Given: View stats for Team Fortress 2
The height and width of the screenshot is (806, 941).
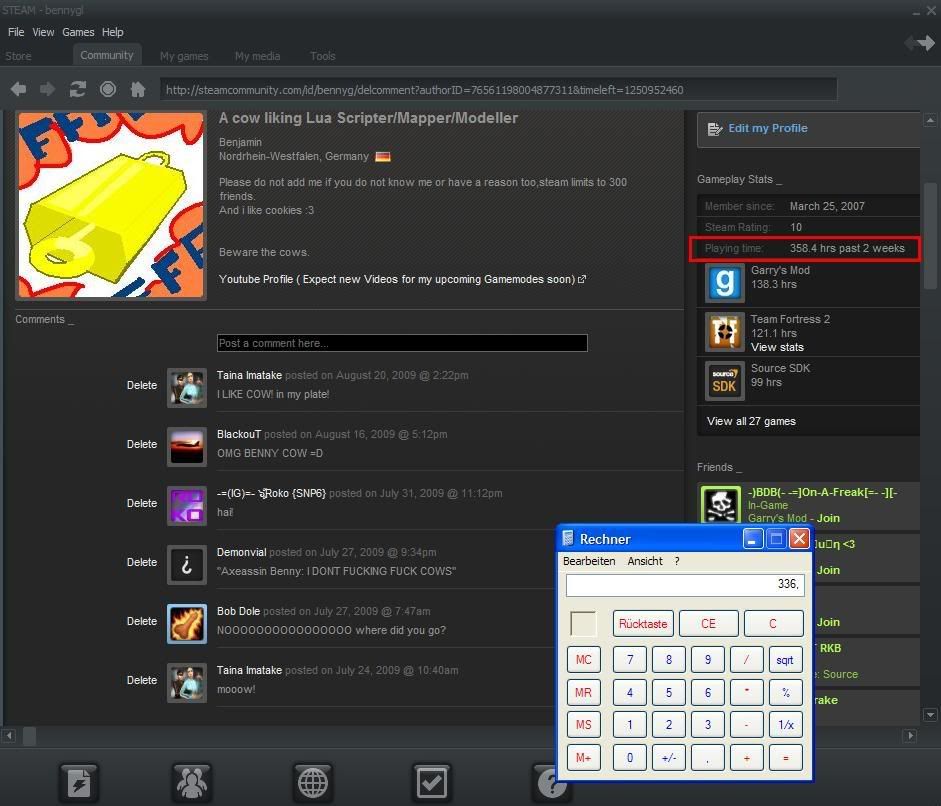Looking at the screenshot, I should click(777, 347).
